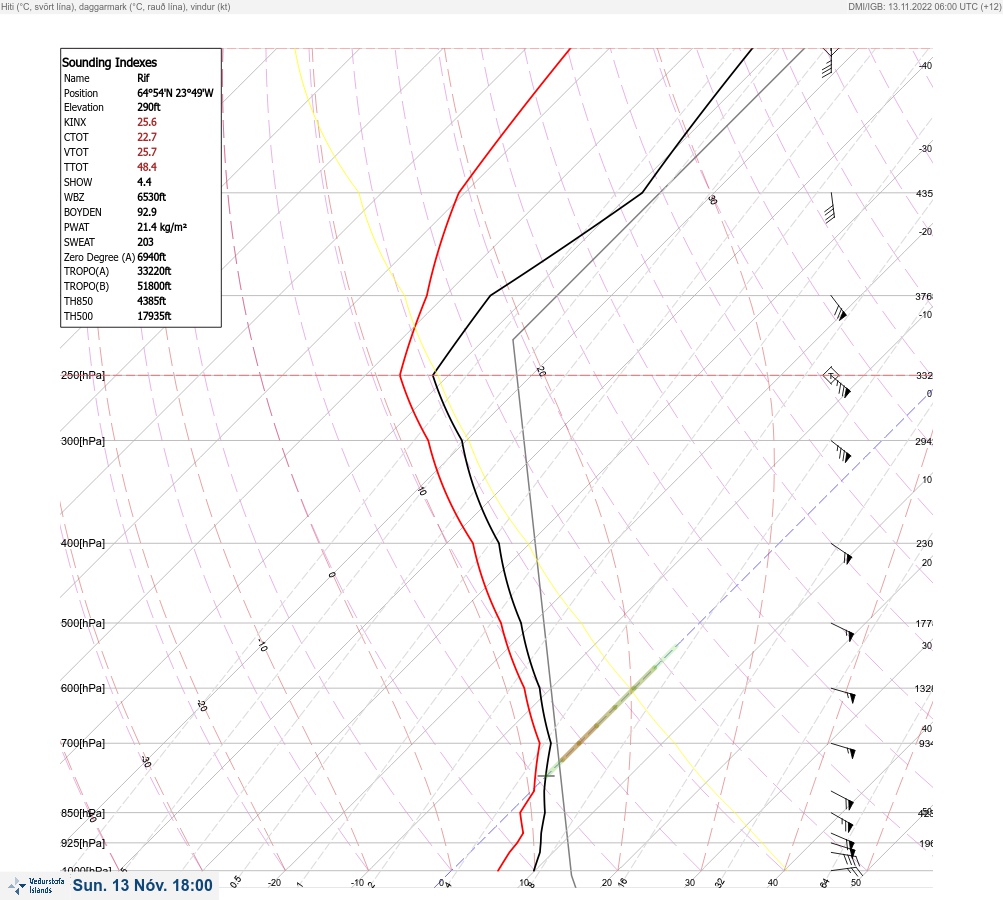Click the 'DMI/IGB: 13.11.2022 06:00 UTC (+12)' header

point(924,6)
